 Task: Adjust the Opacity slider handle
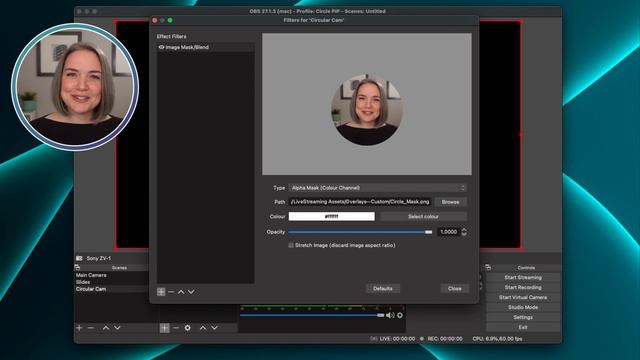coord(428,232)
